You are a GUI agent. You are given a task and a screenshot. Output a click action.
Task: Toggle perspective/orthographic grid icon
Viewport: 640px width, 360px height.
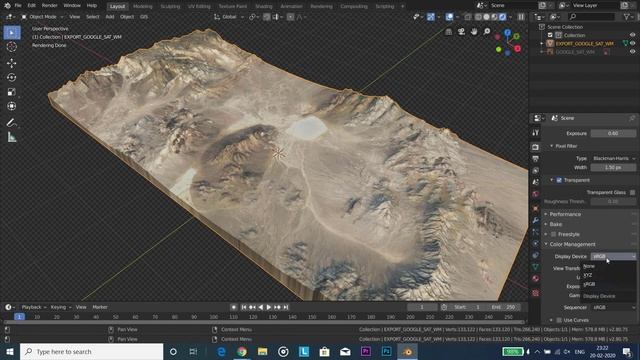coord(449,32)
